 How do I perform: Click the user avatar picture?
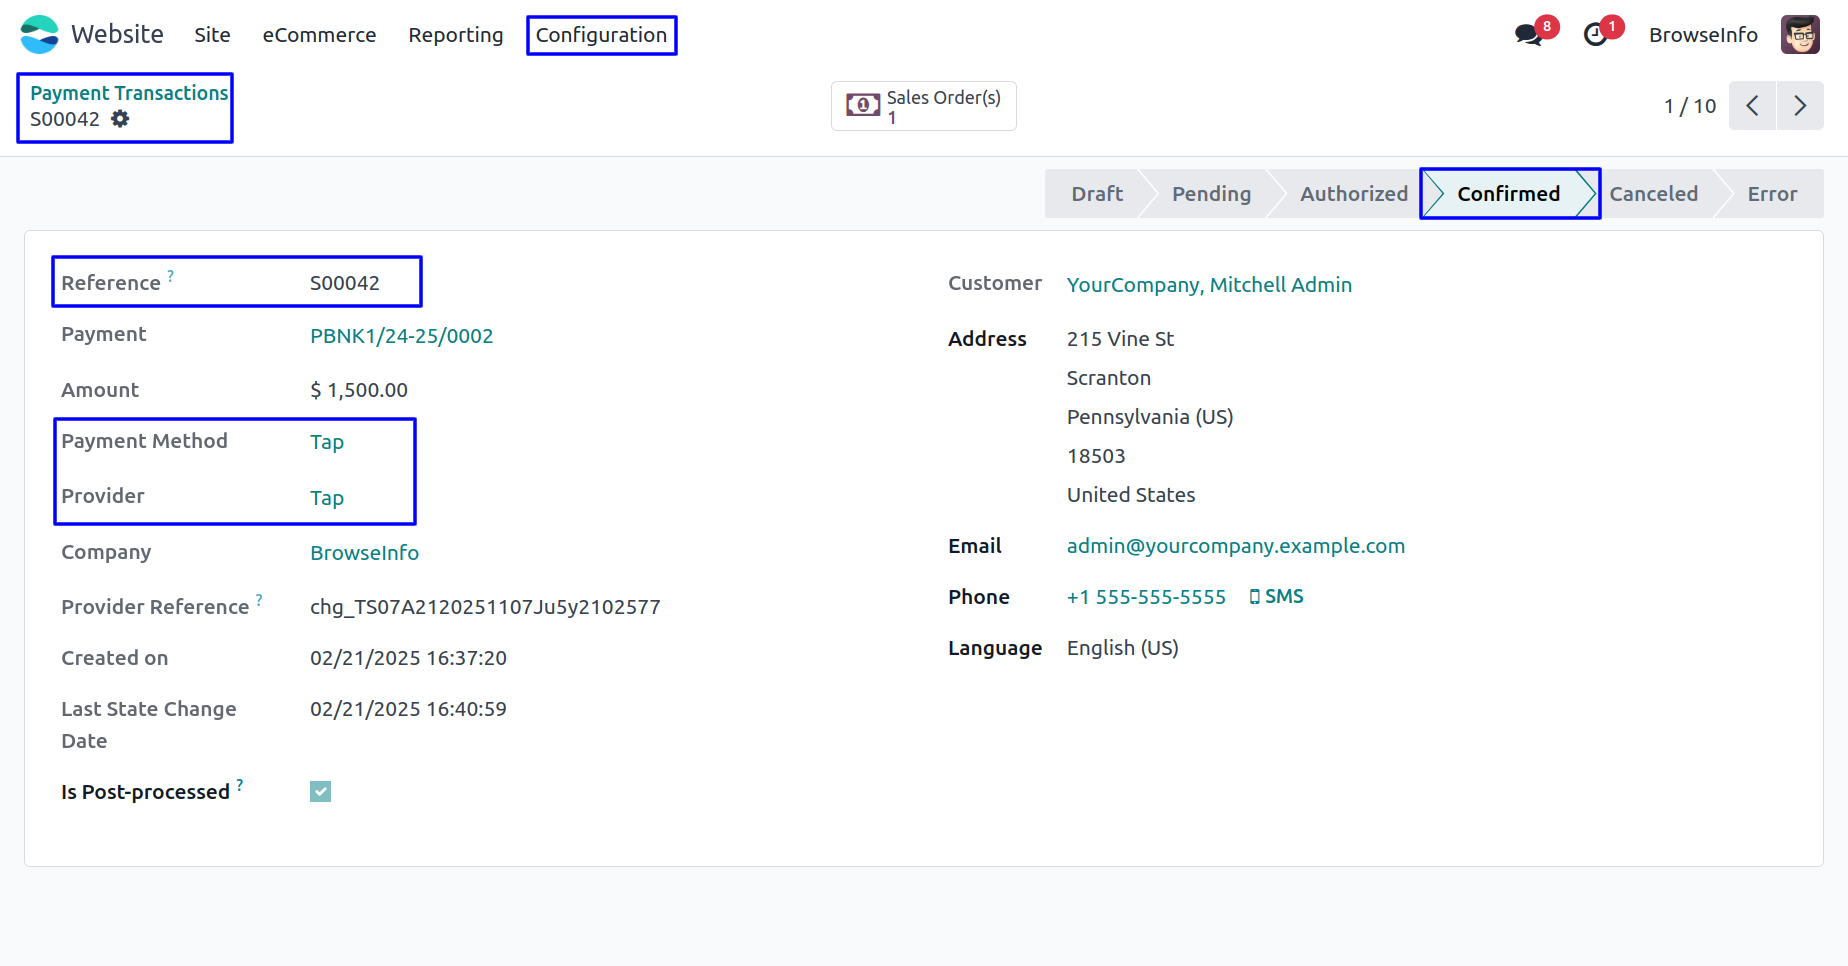click(x=1800, y=35)
